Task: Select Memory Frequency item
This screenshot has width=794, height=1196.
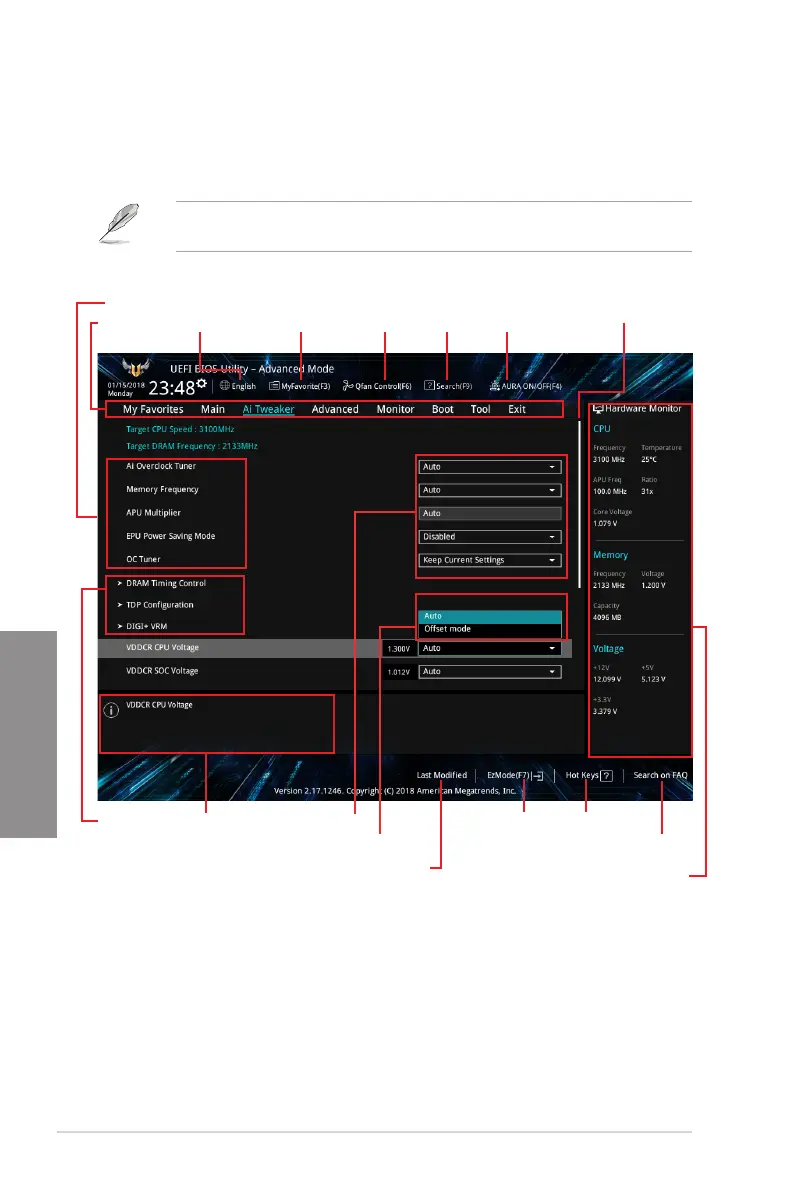Action: (x=162, y=490)
